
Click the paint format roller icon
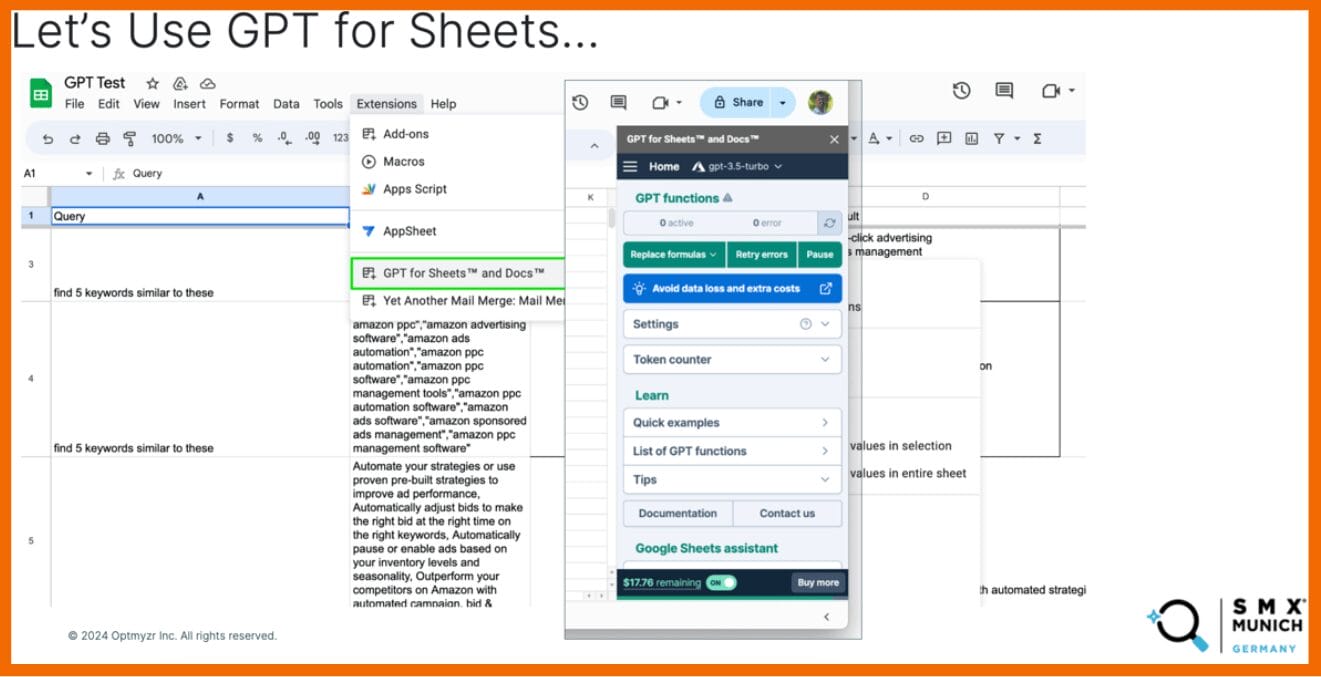(x=129, y=139)
